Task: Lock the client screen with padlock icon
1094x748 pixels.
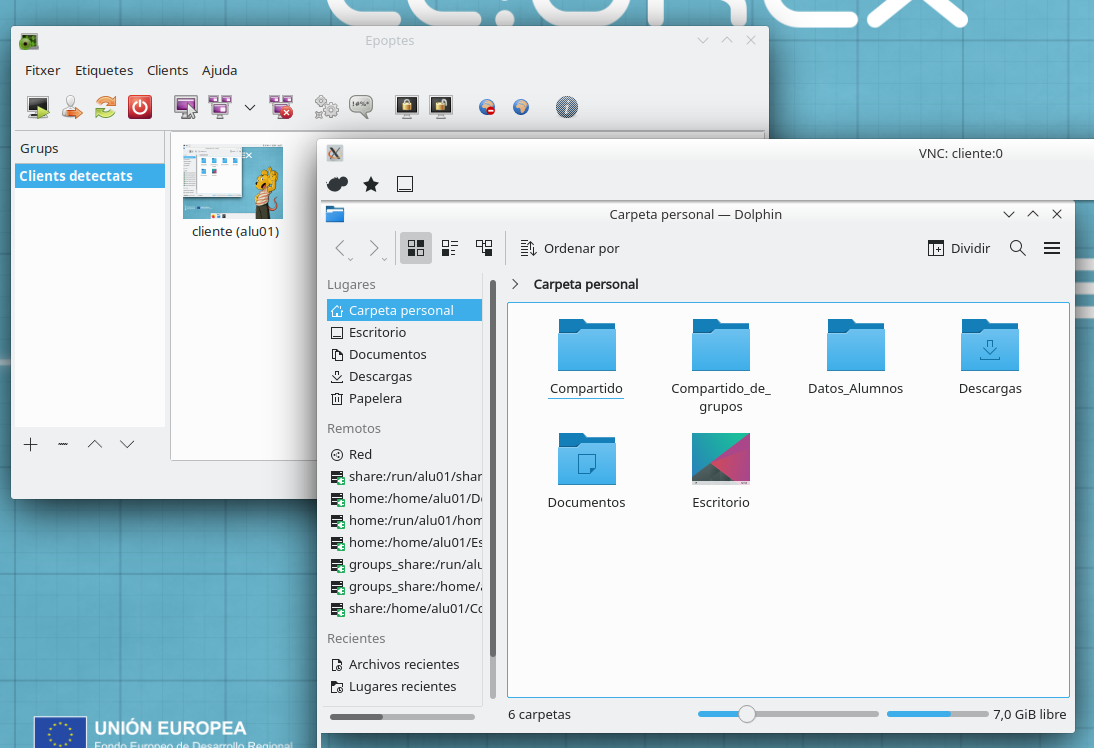Action: point(406,106)
